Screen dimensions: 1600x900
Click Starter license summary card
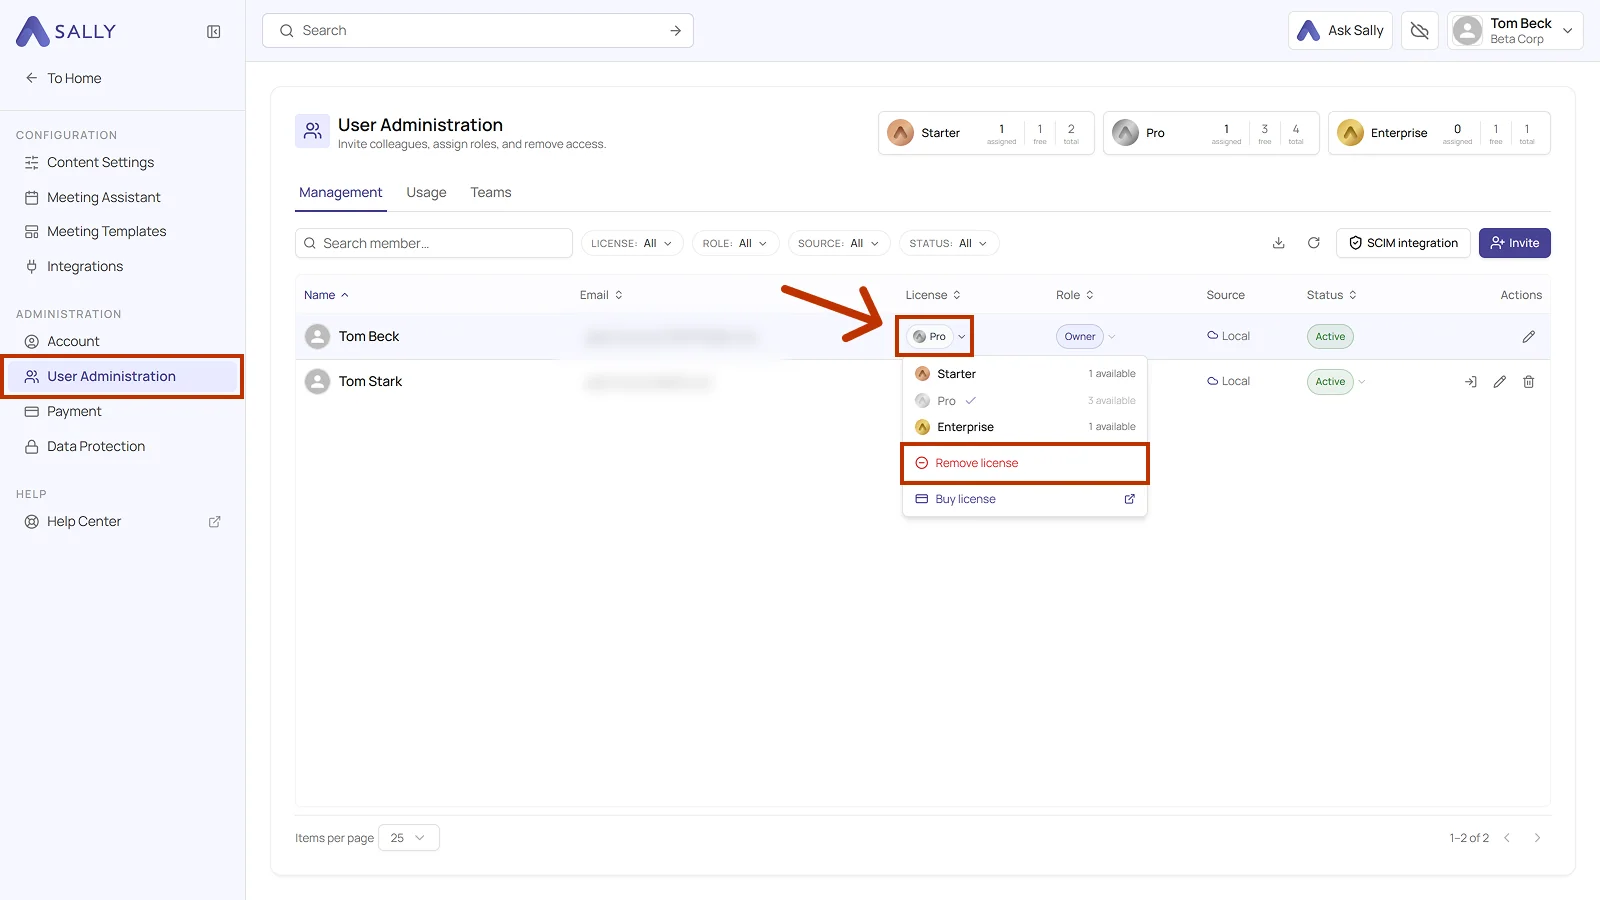[986, 133]
